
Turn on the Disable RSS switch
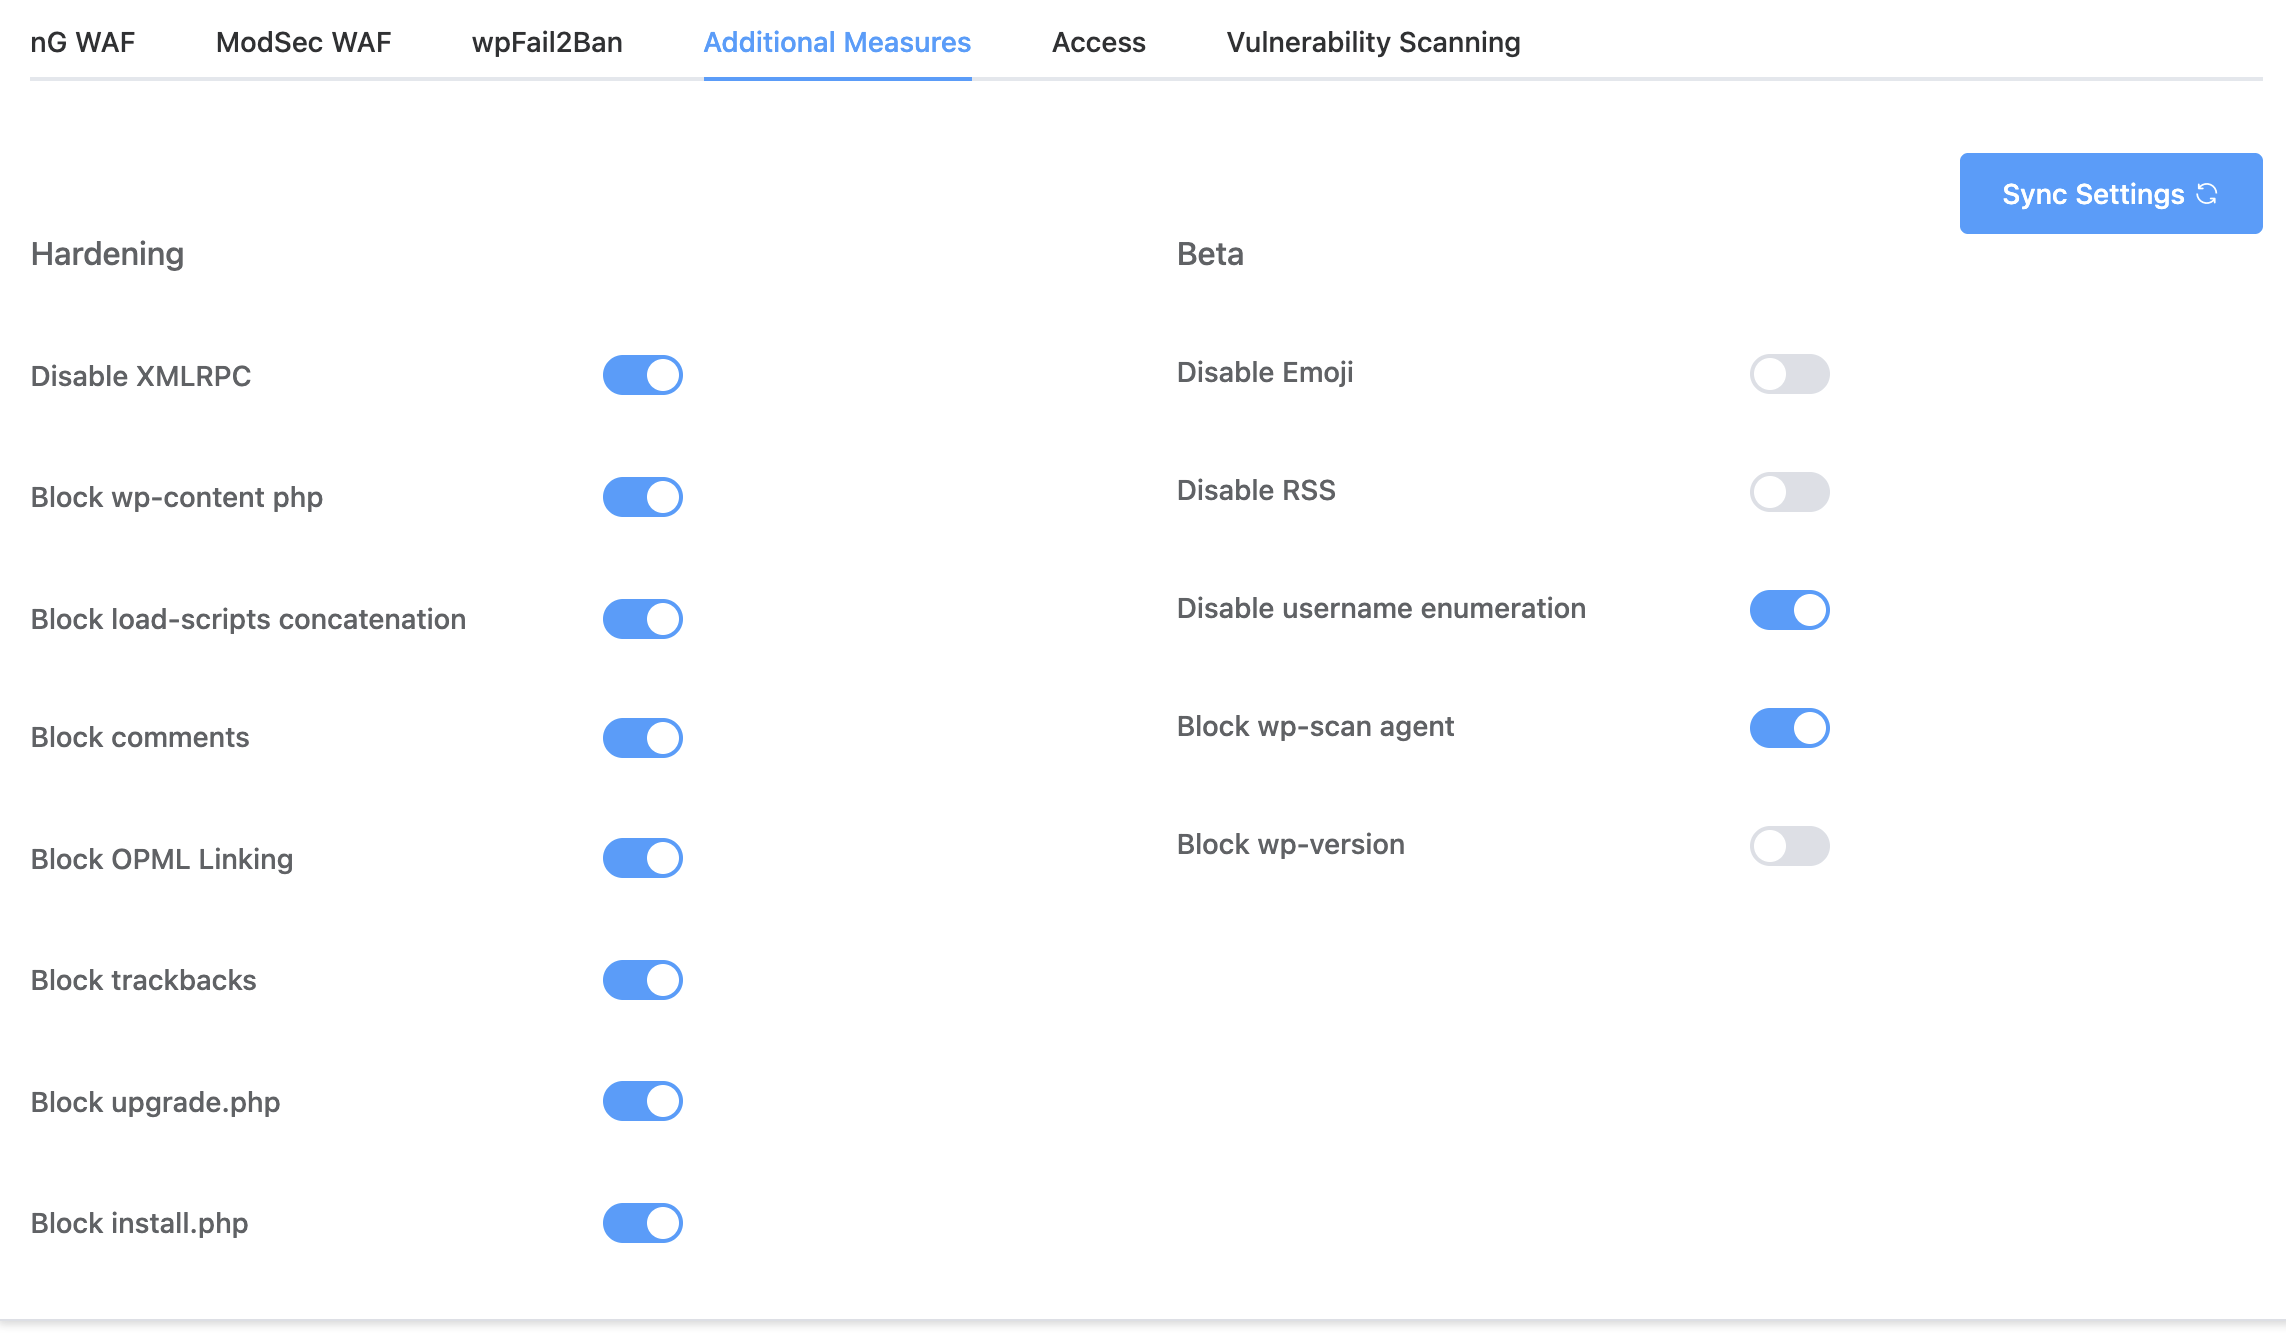click(1789, 492)
